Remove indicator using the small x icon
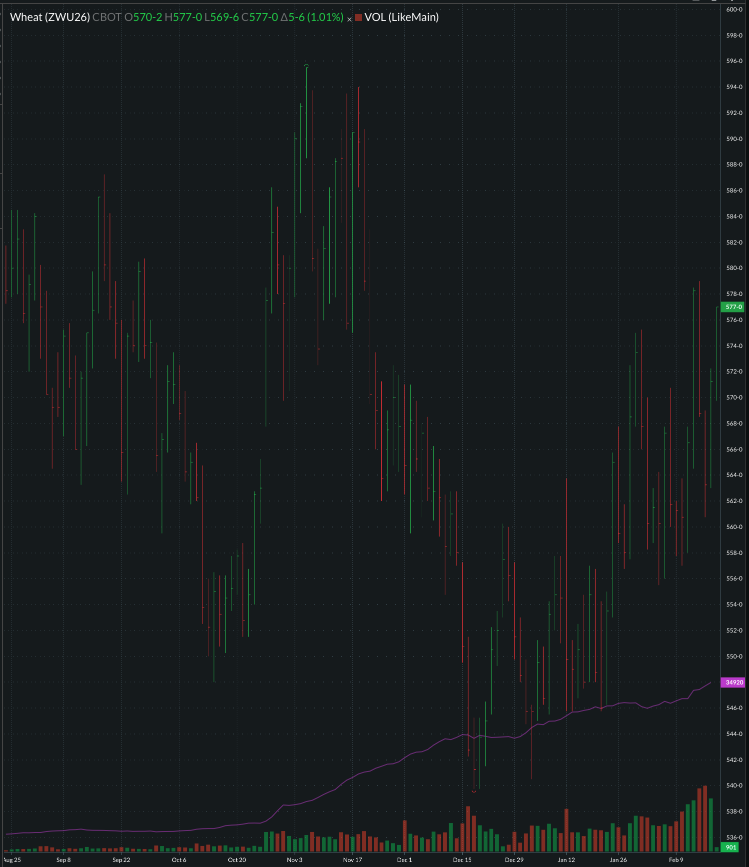 point(349,18)
